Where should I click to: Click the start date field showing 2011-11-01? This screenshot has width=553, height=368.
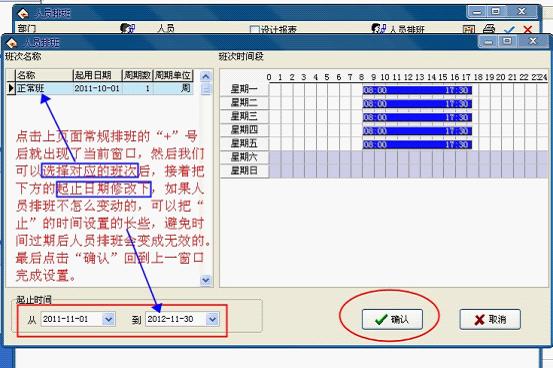coord(72,319)
